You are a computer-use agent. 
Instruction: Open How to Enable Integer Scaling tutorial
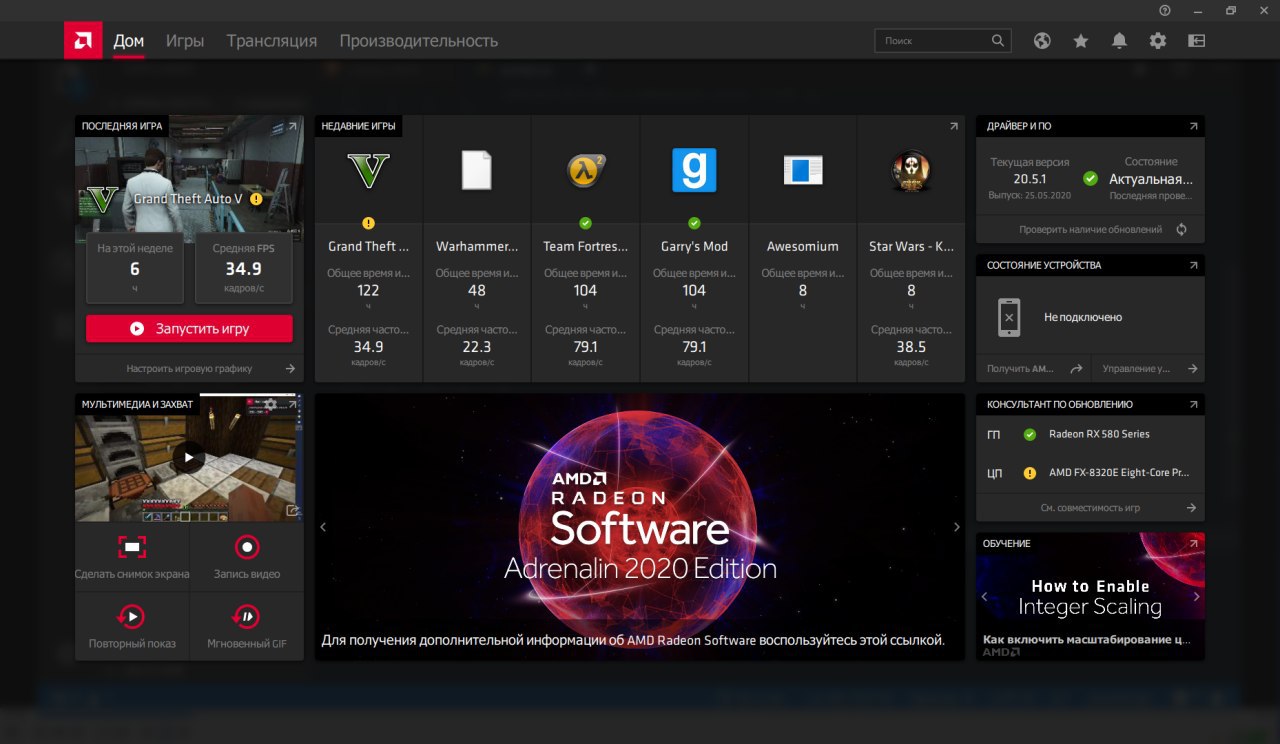1090,597
